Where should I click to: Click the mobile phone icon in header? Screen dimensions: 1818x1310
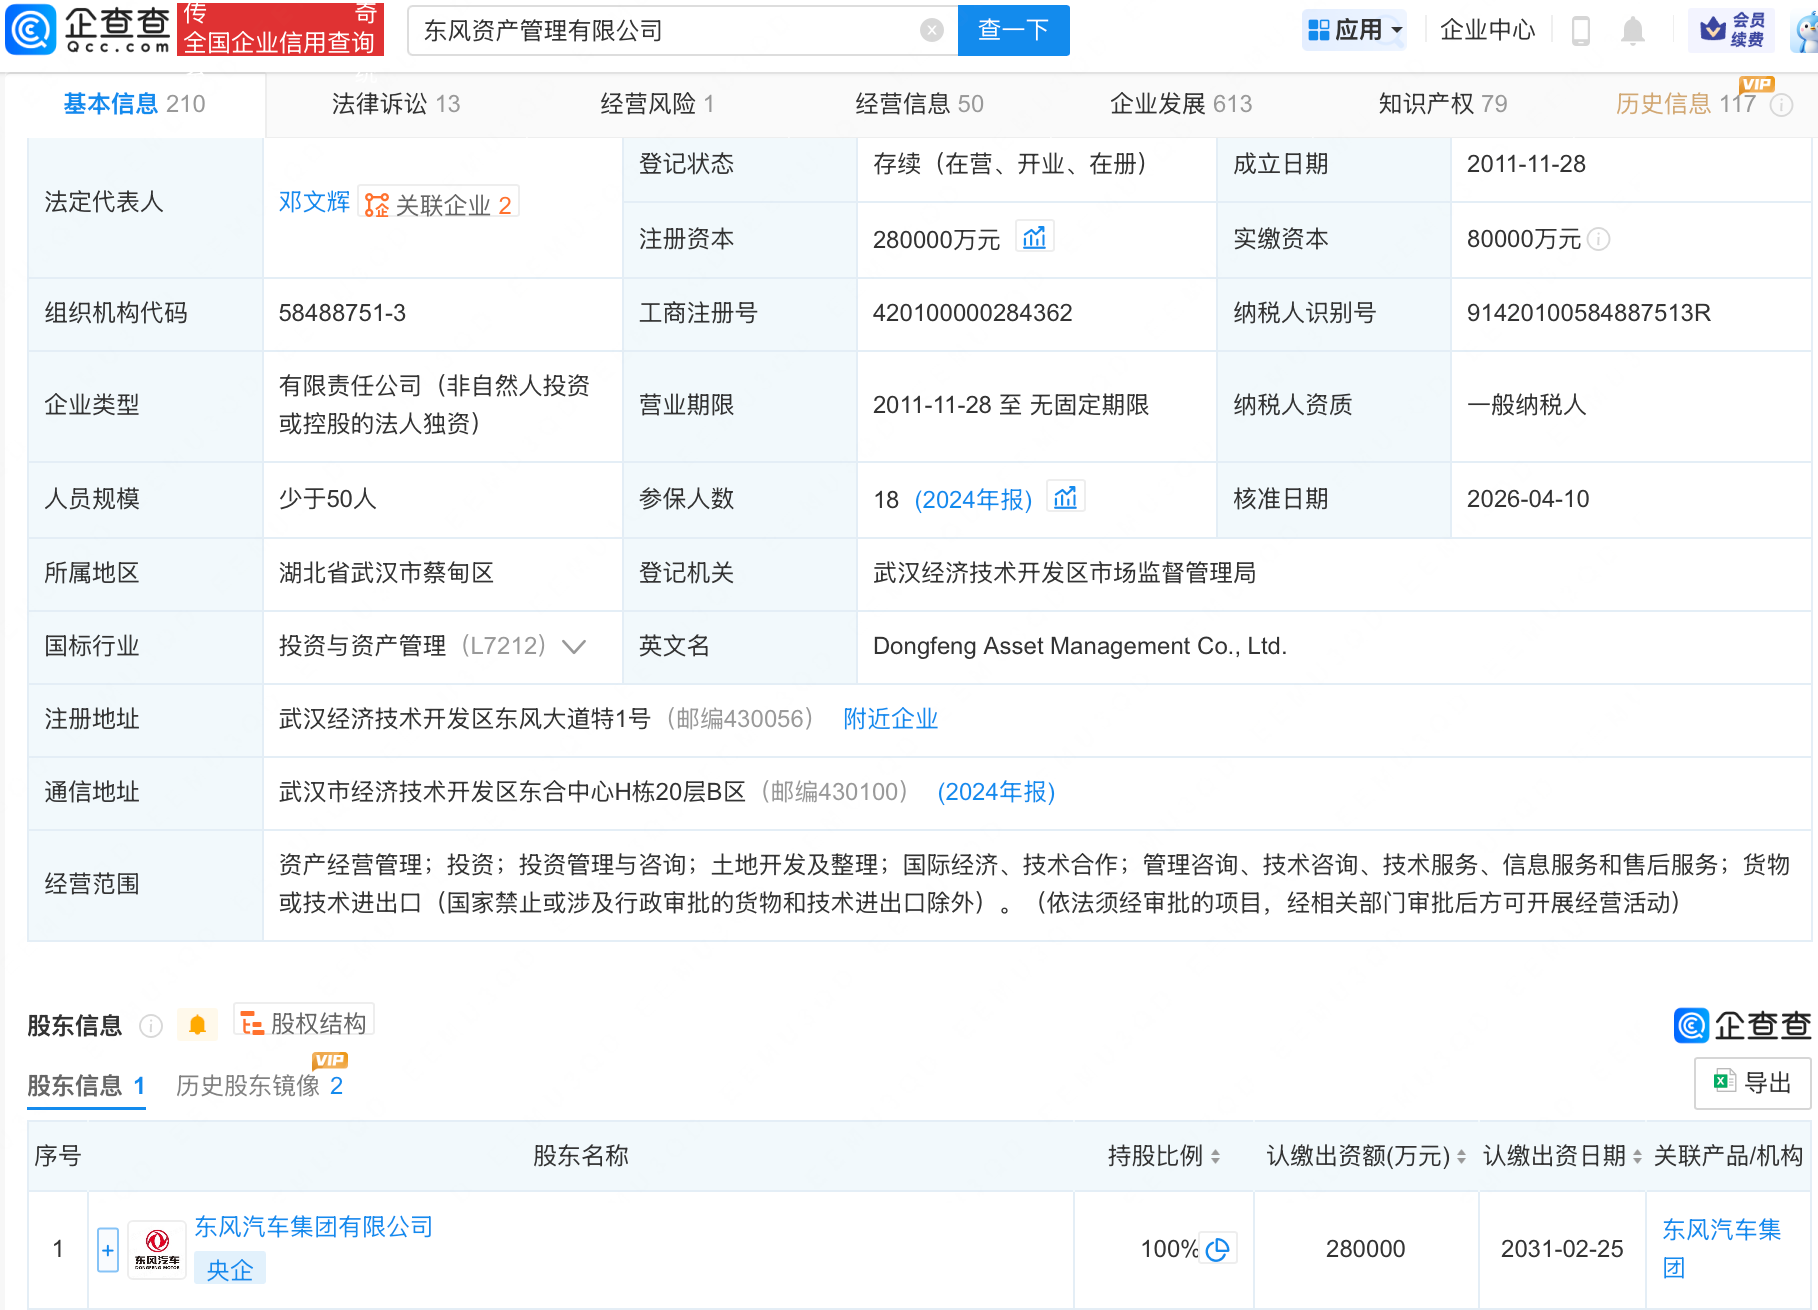[x=1580, y=31]
